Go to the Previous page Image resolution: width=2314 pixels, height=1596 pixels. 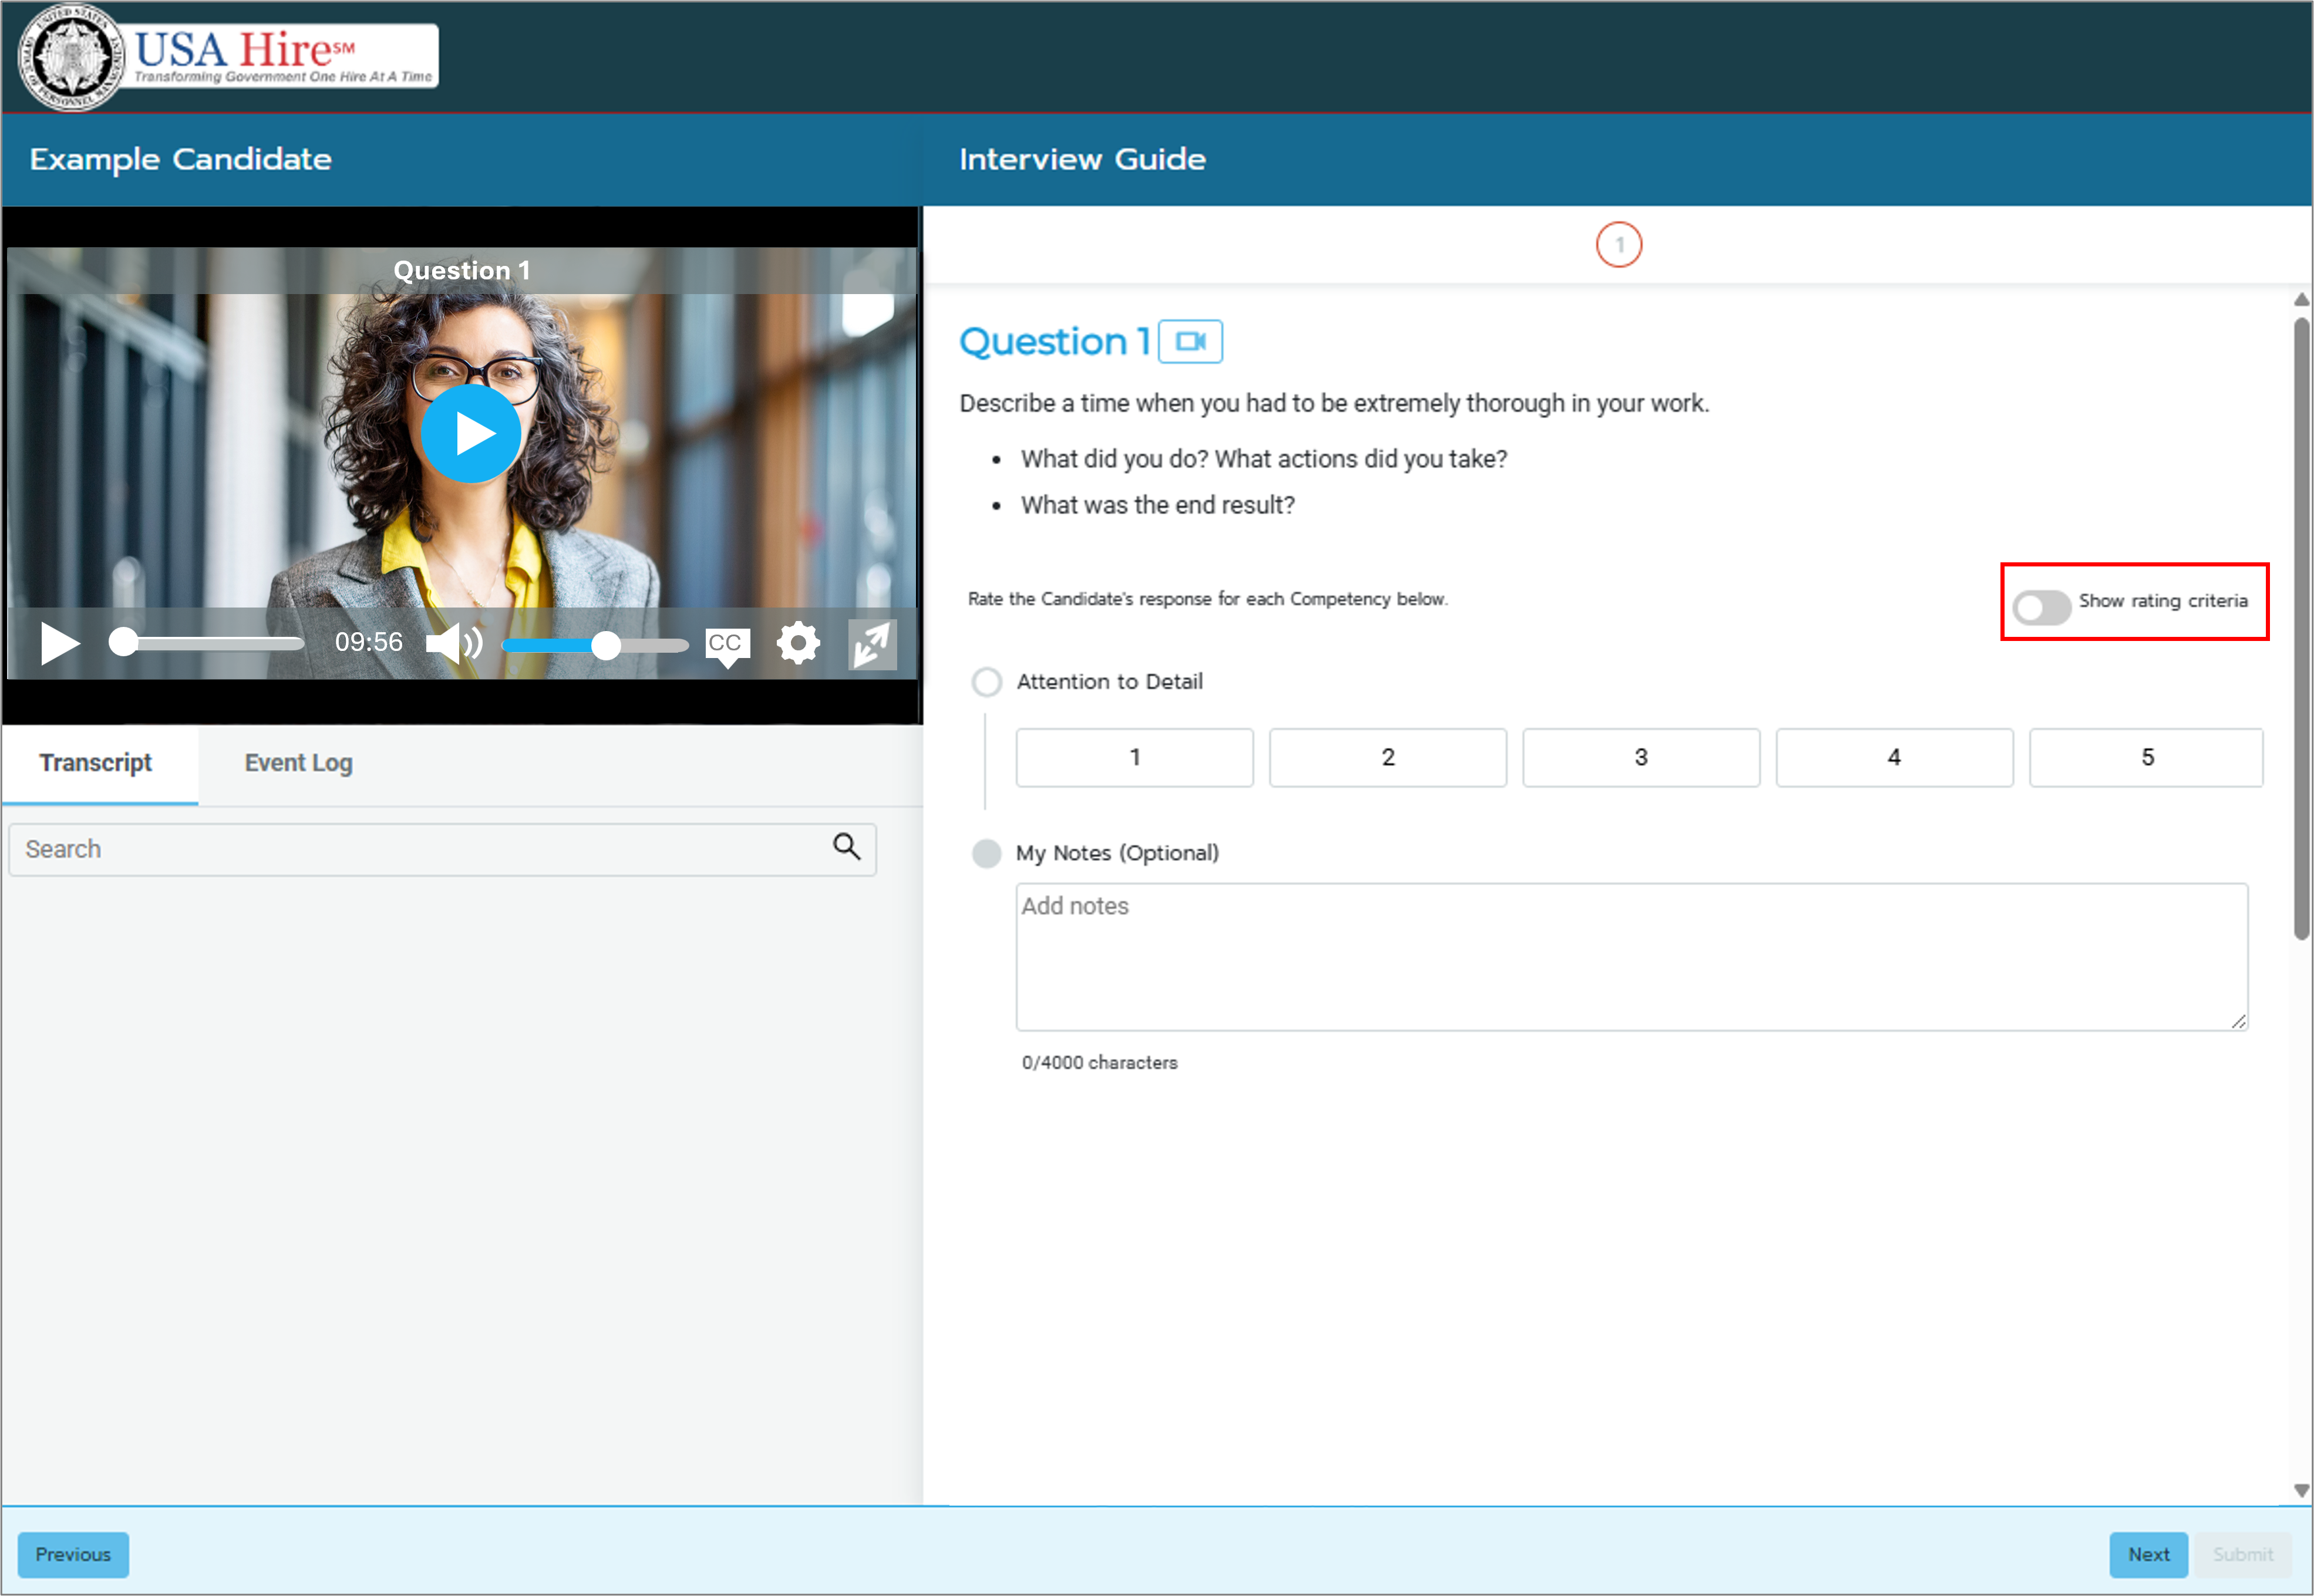pos(73,1554)
